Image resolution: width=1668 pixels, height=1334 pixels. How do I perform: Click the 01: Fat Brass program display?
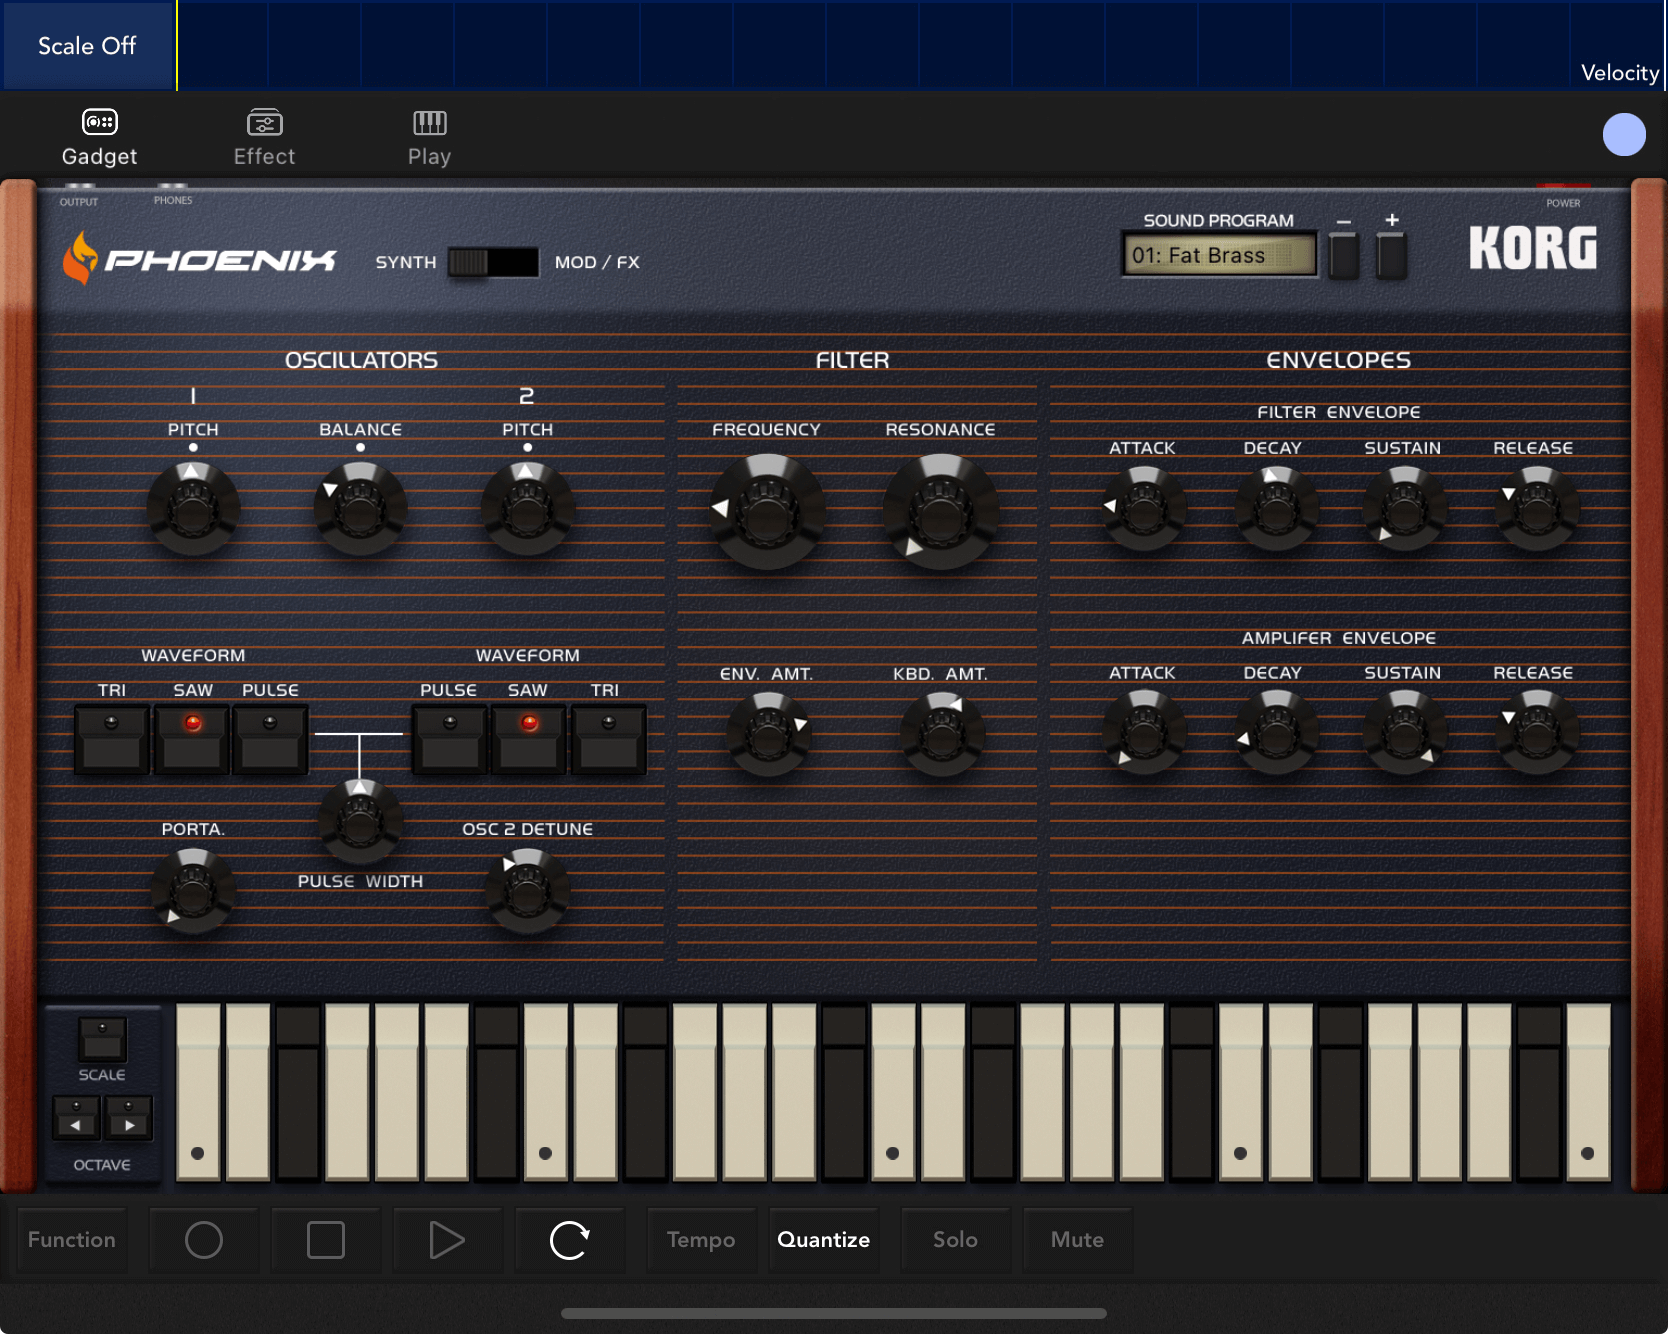click(x=1219, y=255)
